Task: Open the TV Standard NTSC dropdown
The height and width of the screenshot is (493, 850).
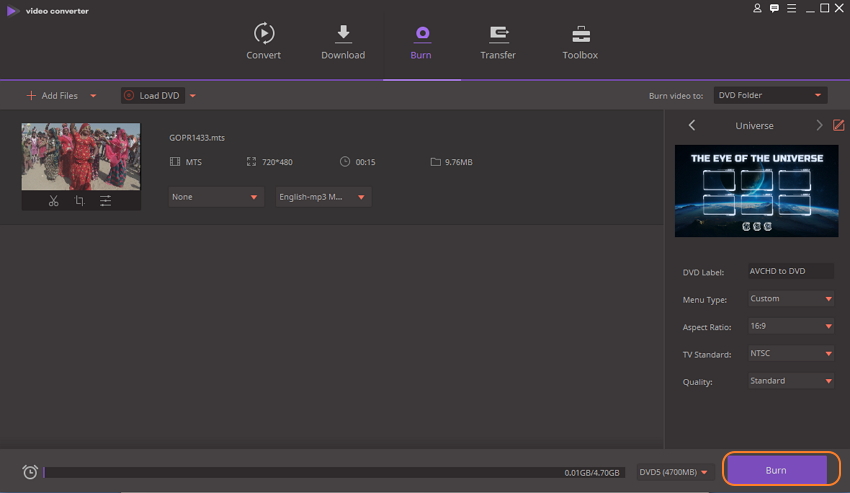Action: pyautogui.click(x=790, y=354)
